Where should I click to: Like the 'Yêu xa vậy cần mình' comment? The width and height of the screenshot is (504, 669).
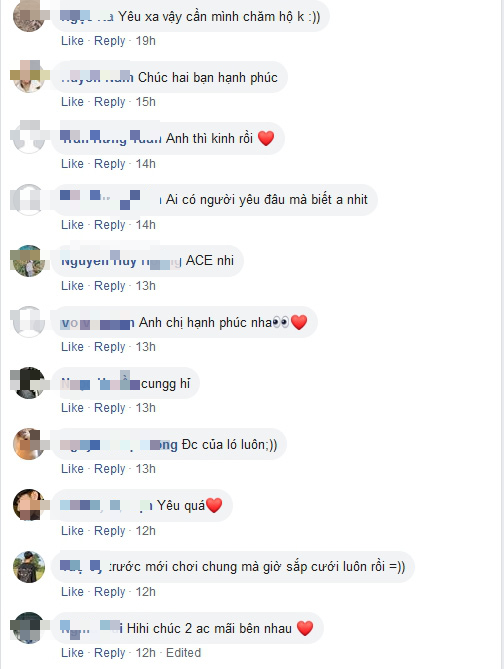point(72,41)
